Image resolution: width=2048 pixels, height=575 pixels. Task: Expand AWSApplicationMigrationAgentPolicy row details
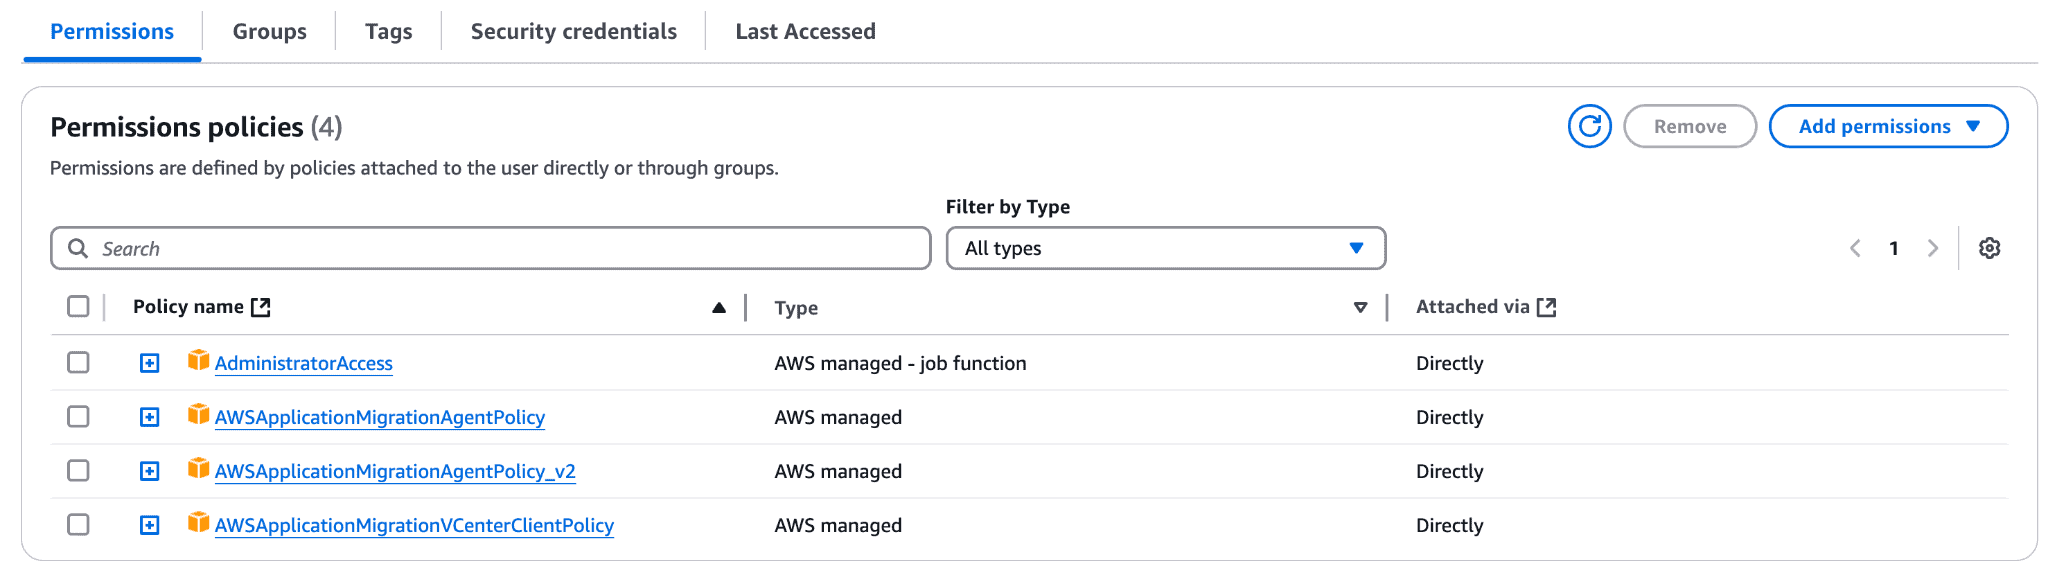(149, 417)
